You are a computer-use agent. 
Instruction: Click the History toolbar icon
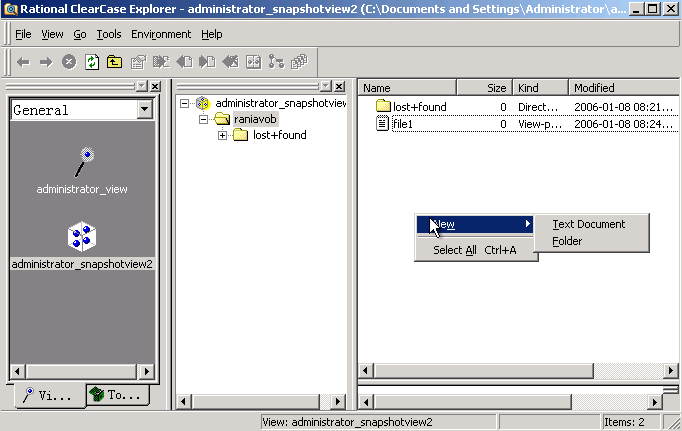click(x=299, y=62)
